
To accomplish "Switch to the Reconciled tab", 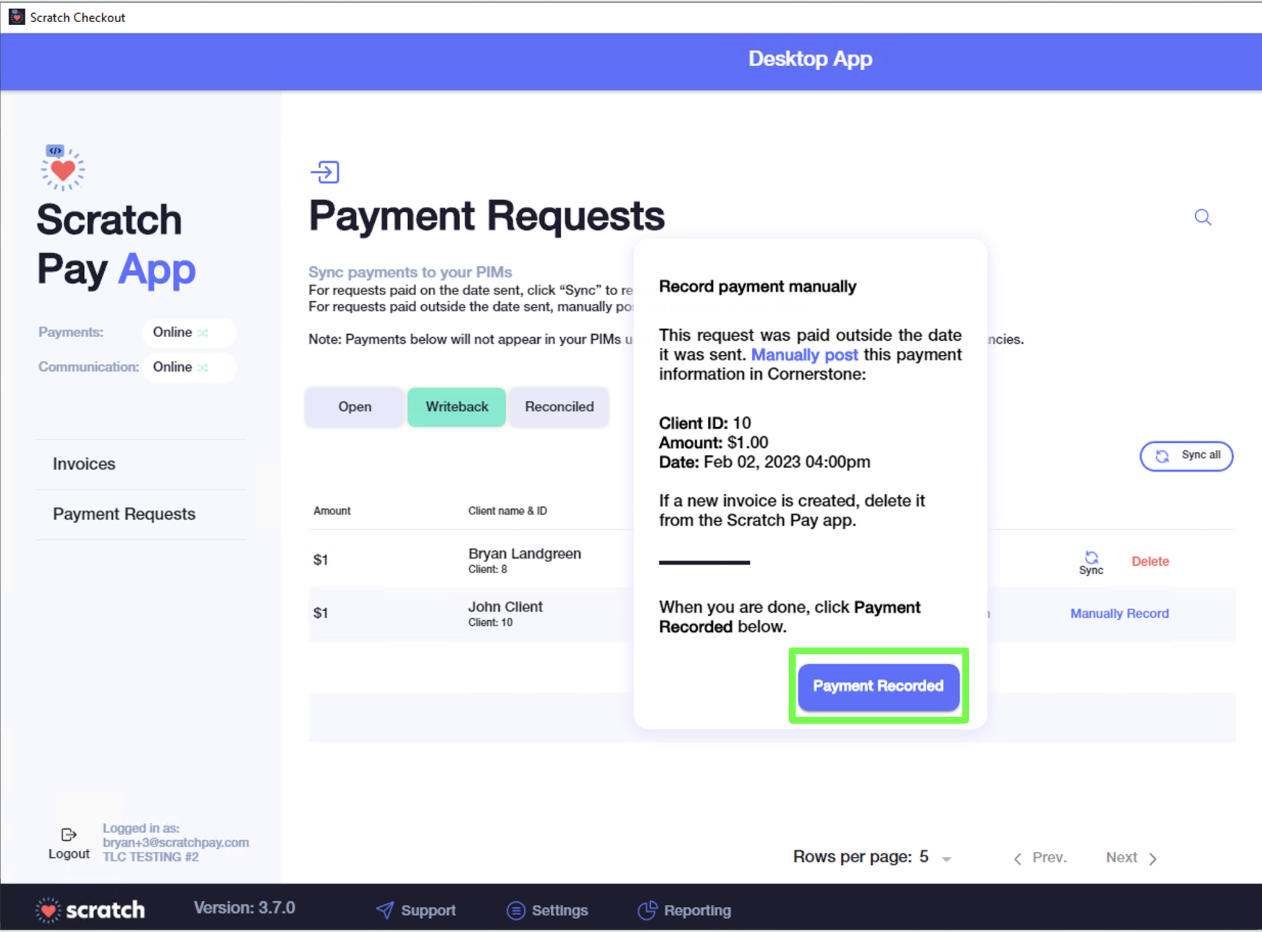I will coord(559,407).
